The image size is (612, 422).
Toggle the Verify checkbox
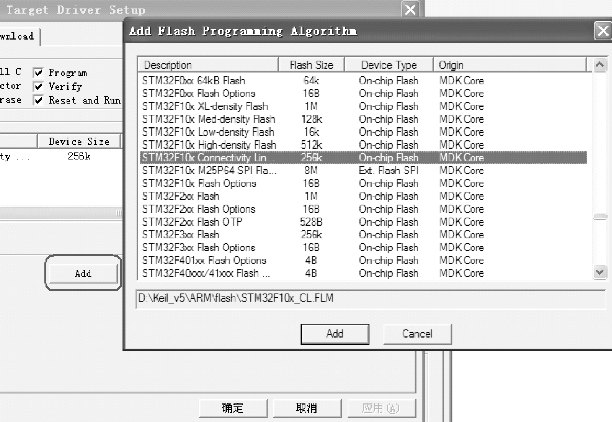(x=38, y=86)
